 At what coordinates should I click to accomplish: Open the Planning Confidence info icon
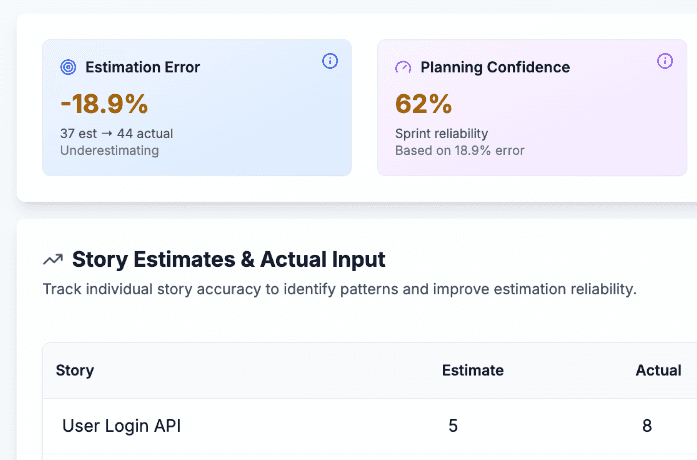[665, 61]
